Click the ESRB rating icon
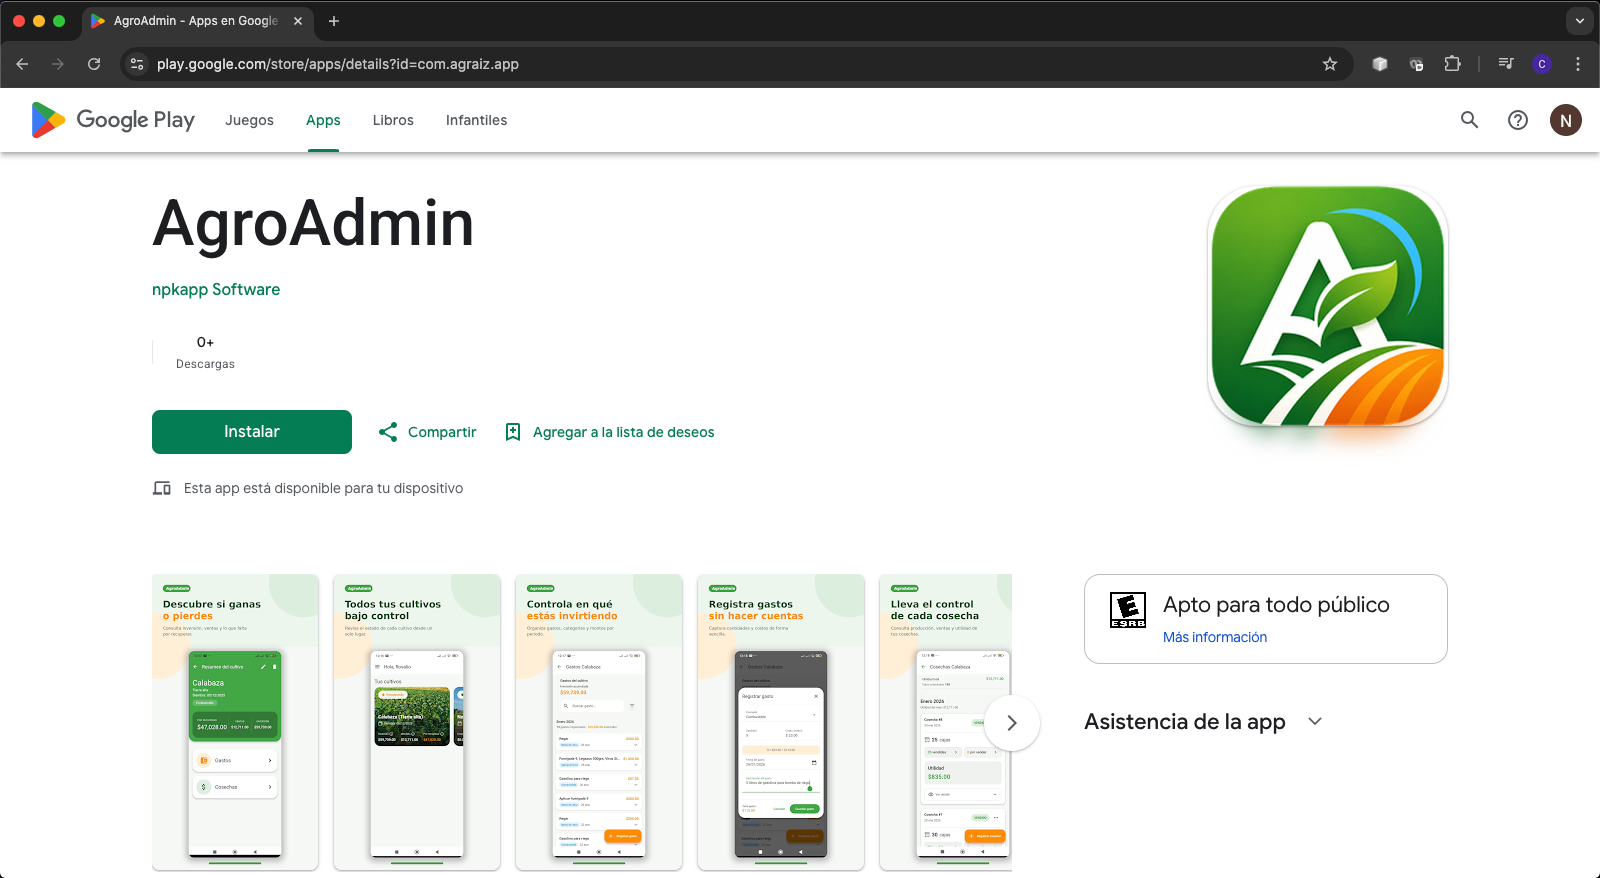This screenshot has width=1600, height=878. point(1128,610)
